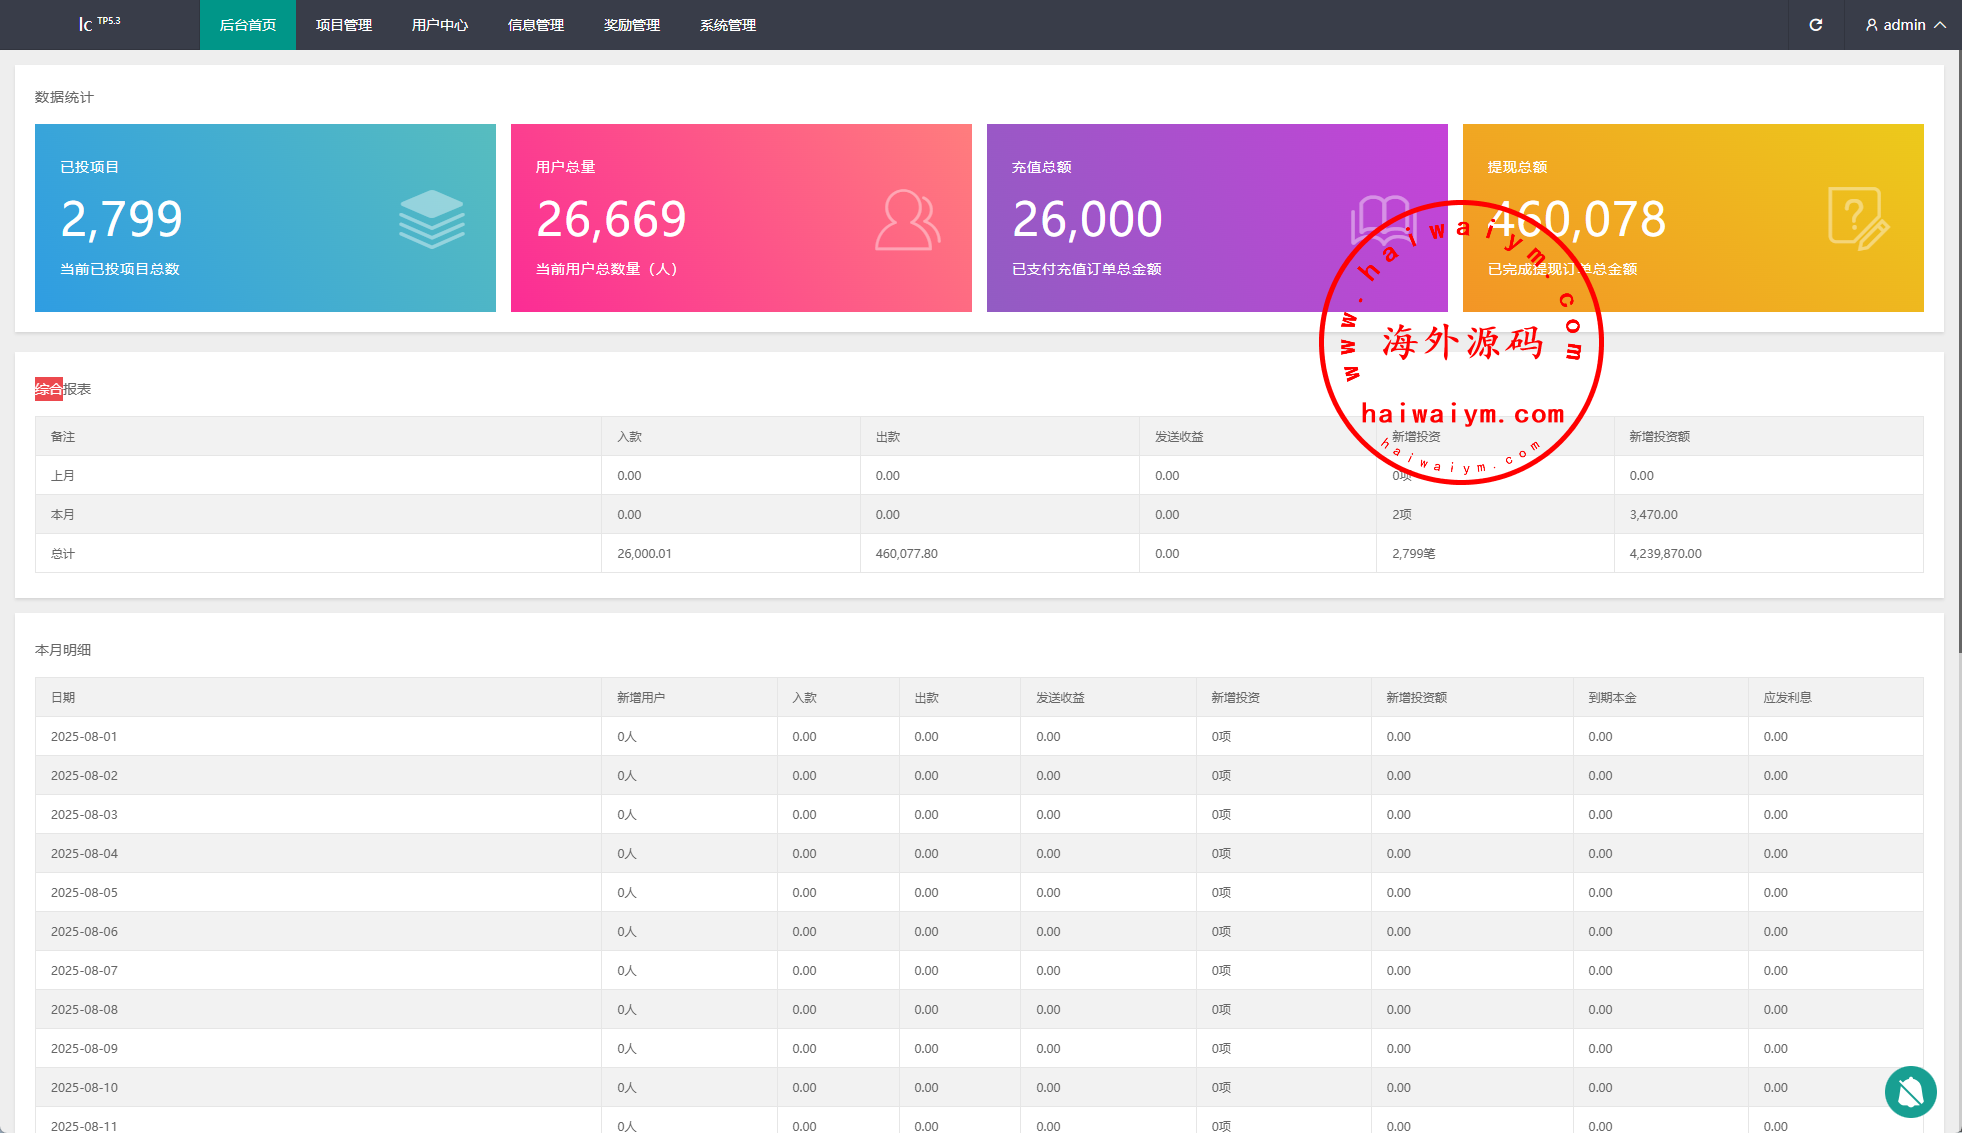The image size is (1962, 1133).
Task: Open the 项目管理 menu
Action: [343, 25]
